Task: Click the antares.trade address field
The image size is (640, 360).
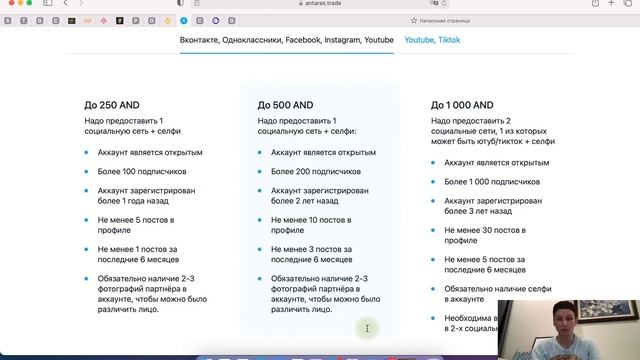Action: point(320,3)
